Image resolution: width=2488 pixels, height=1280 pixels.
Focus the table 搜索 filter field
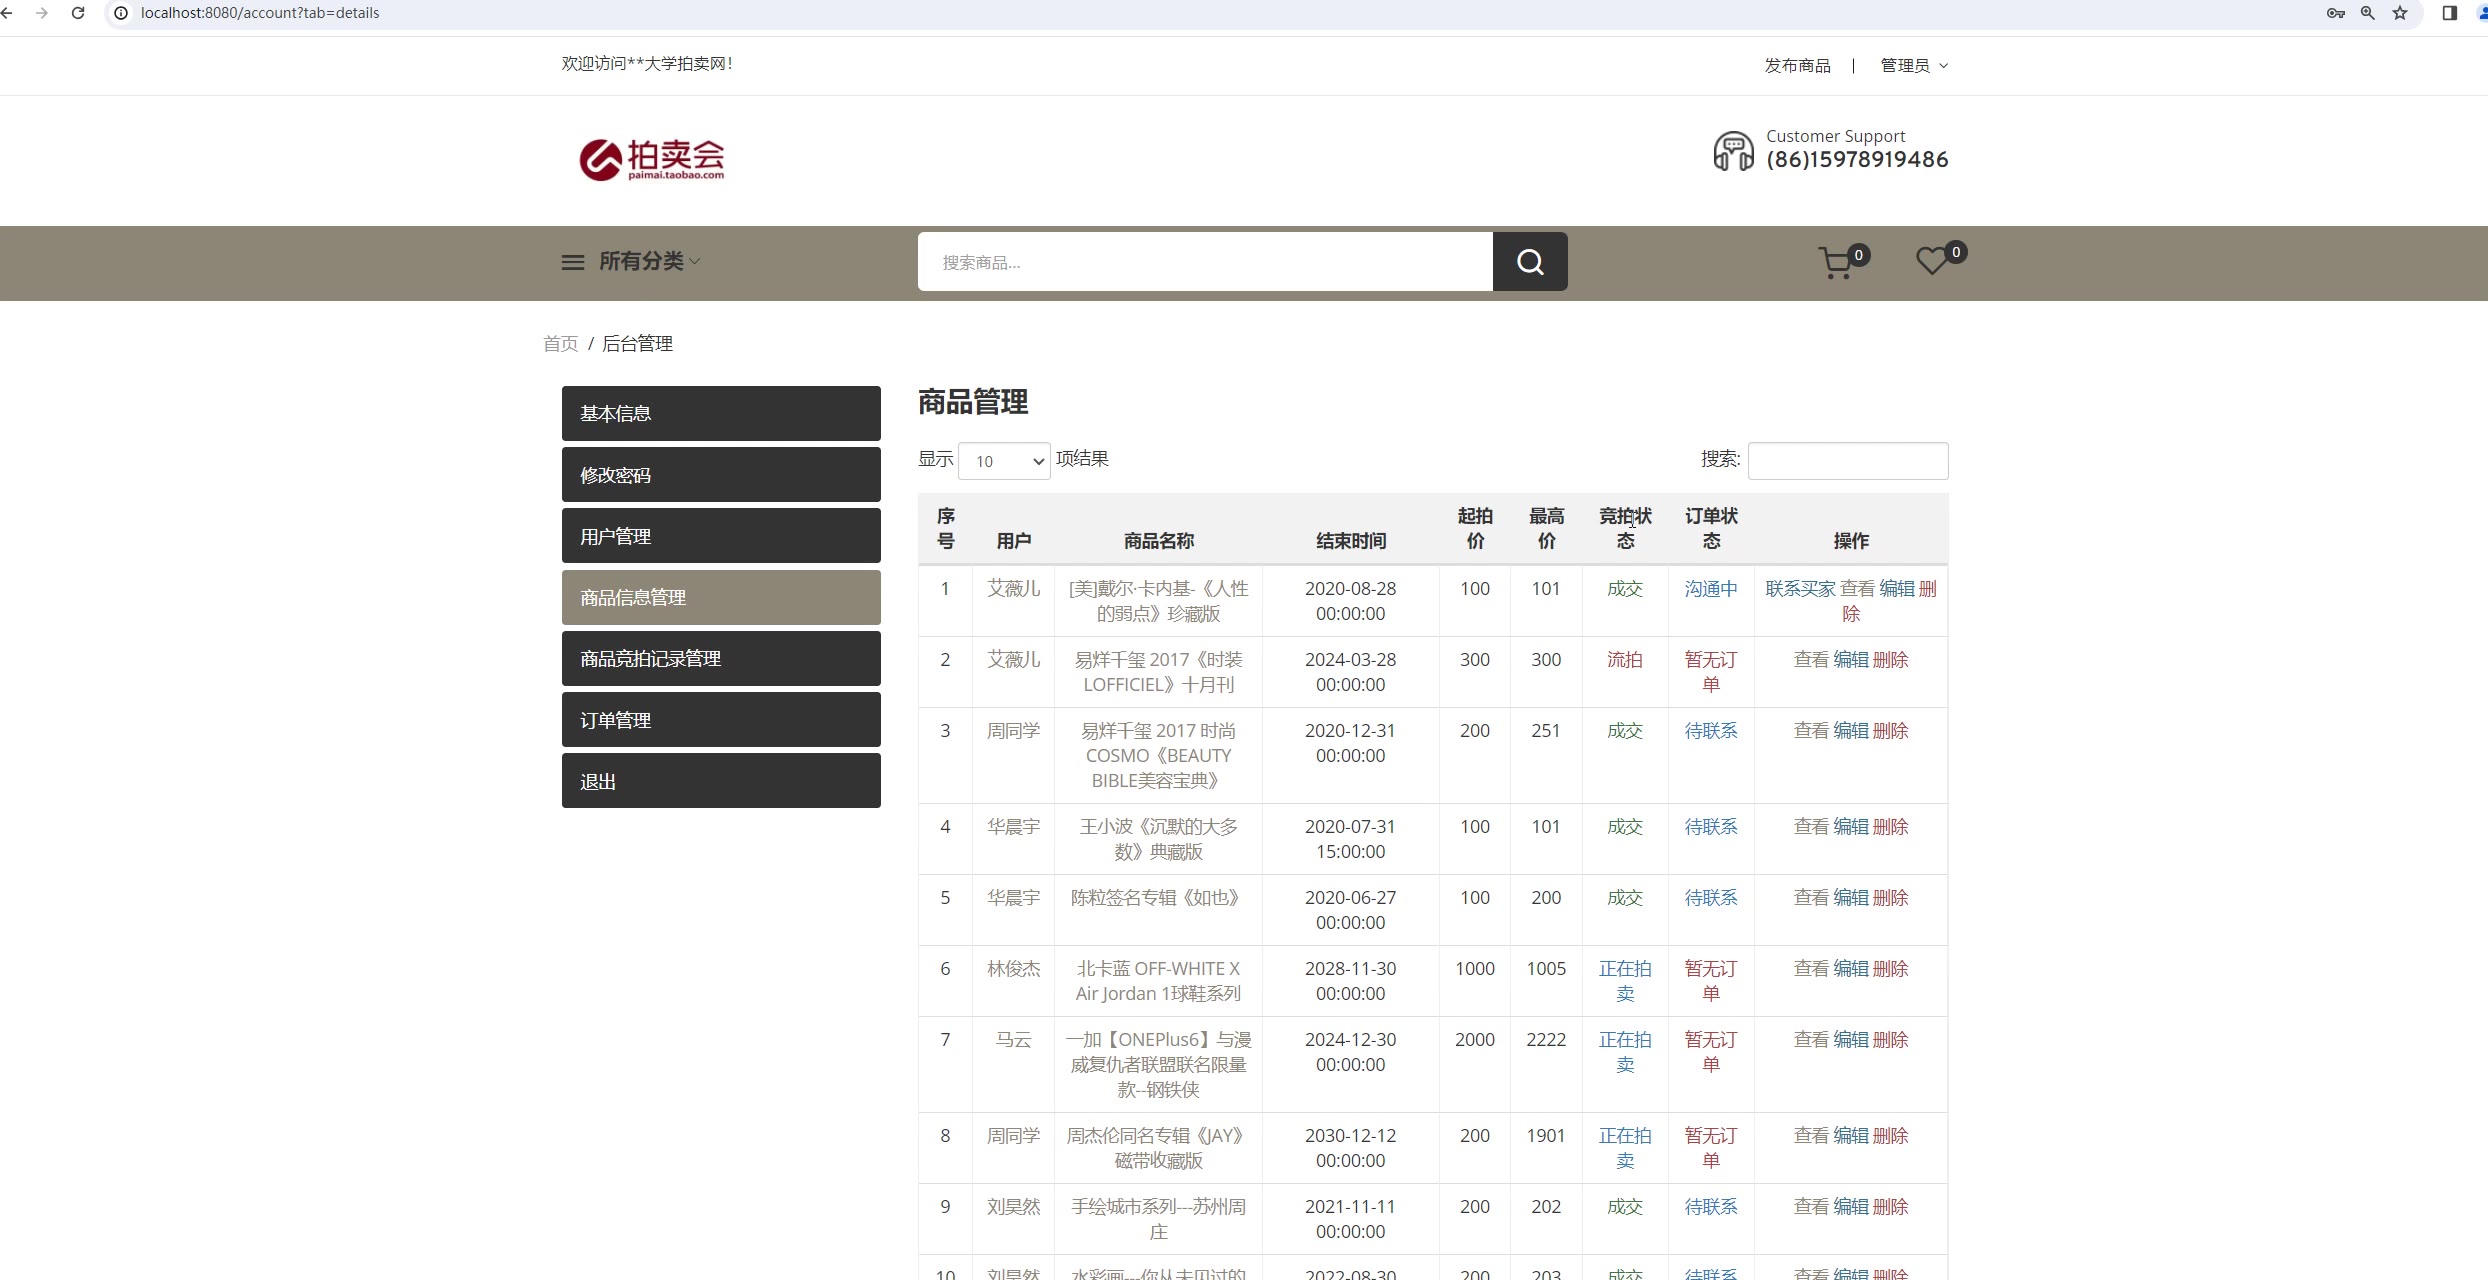[x=1847, y=461]
